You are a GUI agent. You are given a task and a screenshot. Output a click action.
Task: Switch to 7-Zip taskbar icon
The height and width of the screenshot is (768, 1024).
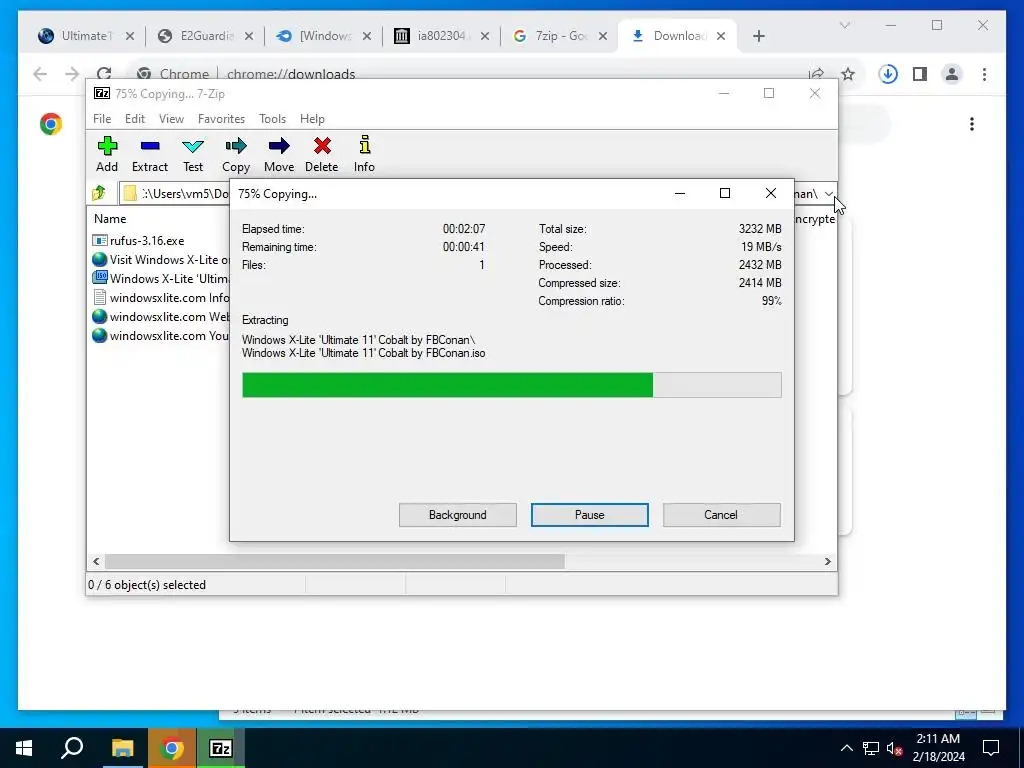pos(221,748)
